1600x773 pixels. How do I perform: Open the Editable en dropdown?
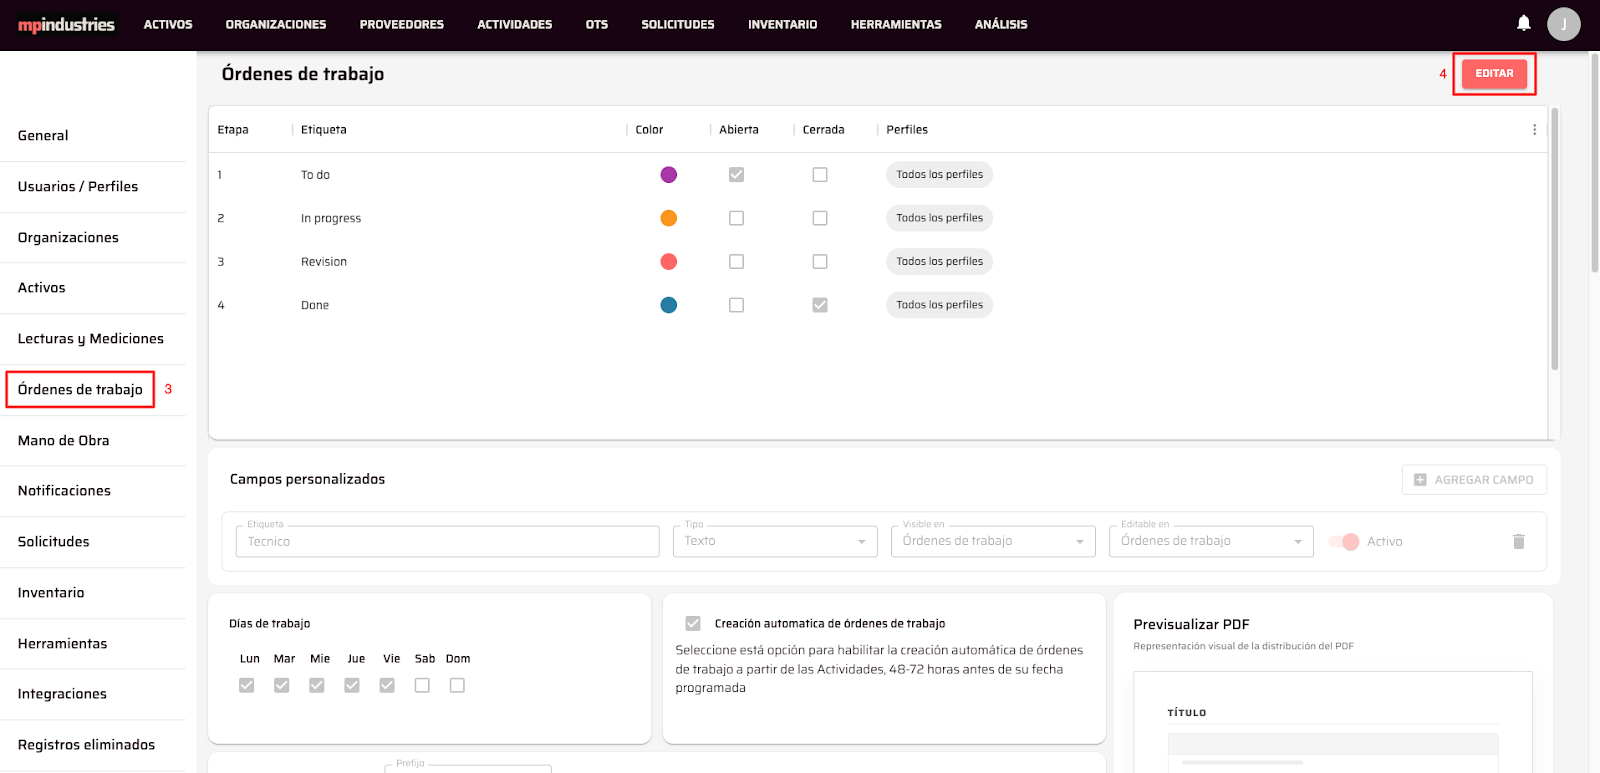point(1210,541)
